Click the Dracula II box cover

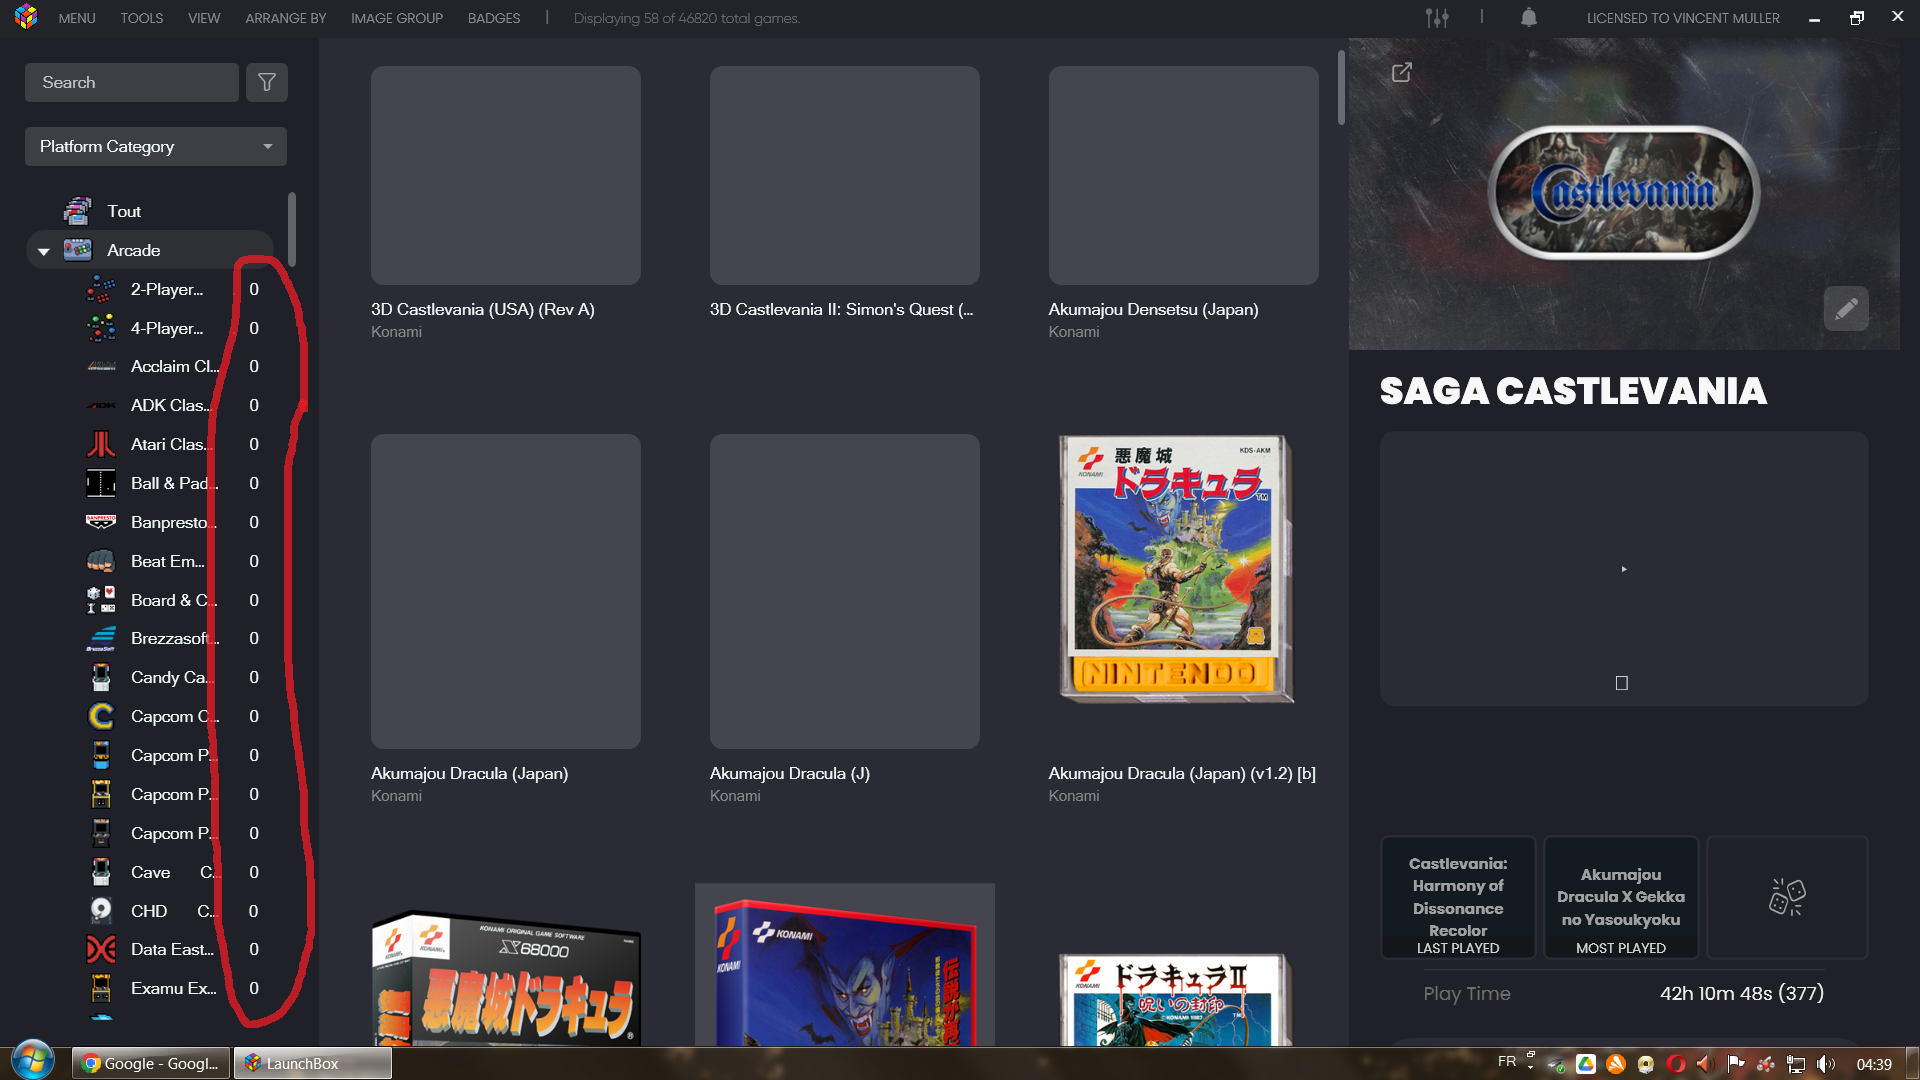[x=1175, y=999]
